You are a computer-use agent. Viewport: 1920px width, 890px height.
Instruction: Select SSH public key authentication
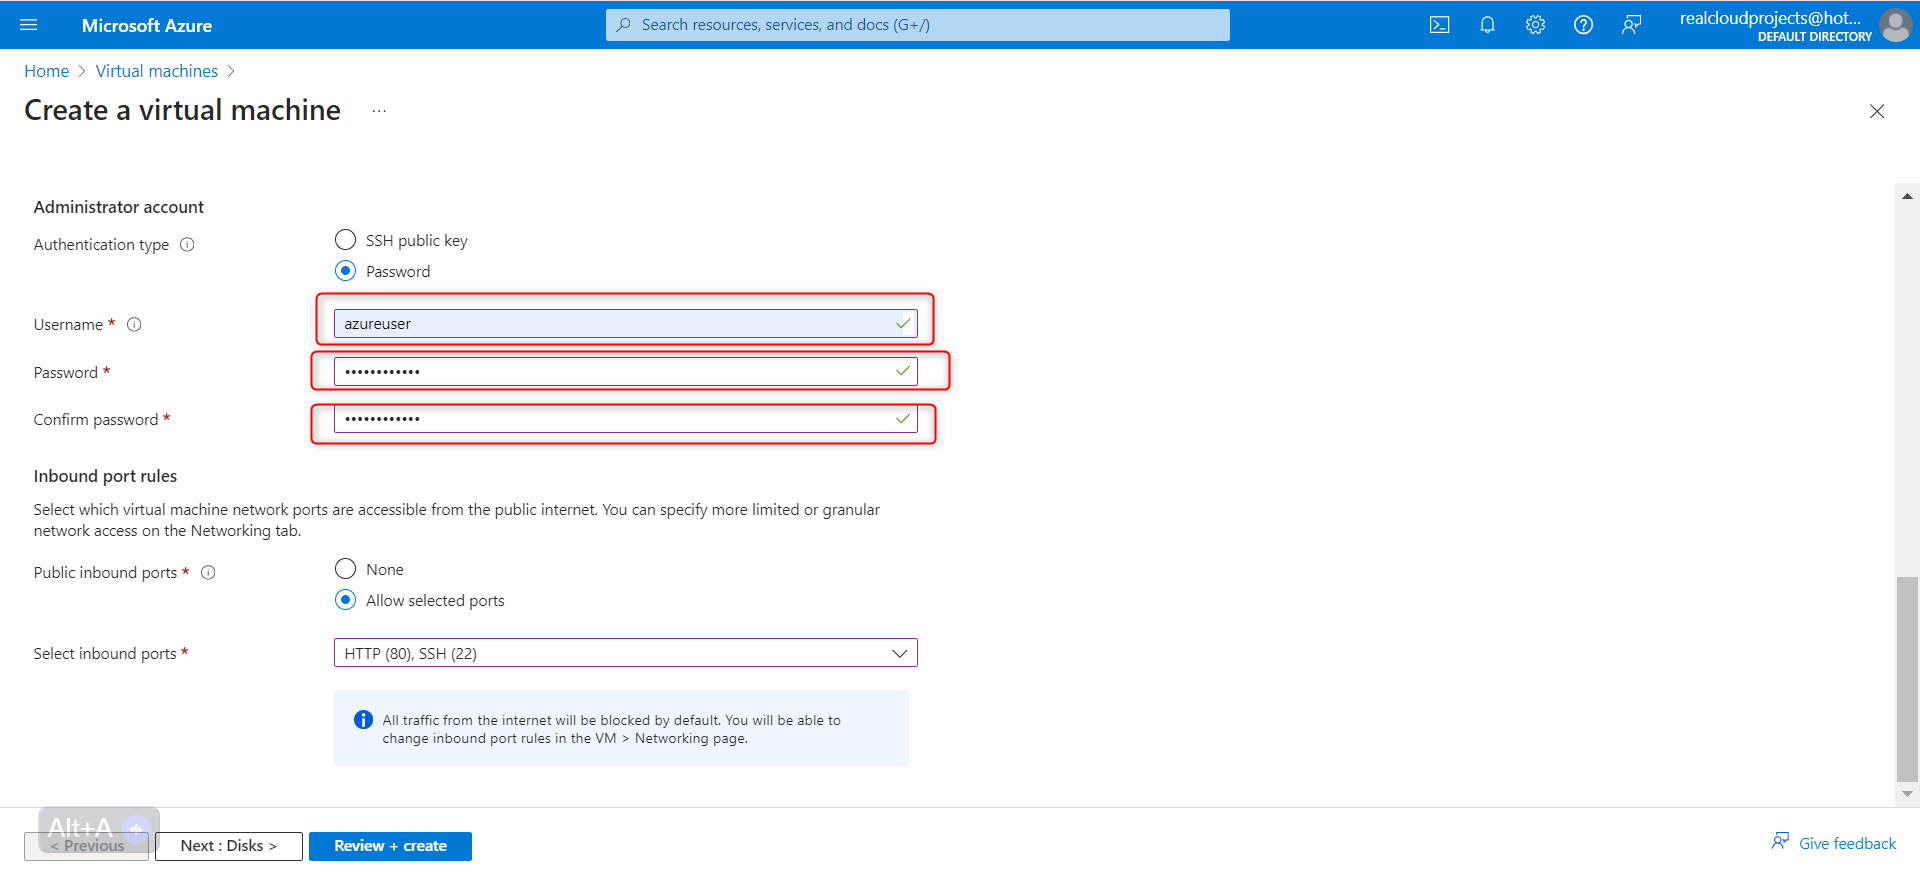345,240
